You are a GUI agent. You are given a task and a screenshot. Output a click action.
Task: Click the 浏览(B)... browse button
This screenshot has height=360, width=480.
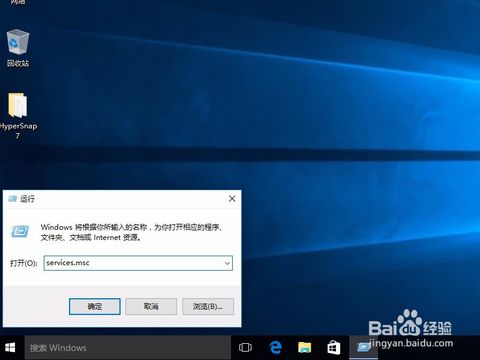[x=208, y=306]
